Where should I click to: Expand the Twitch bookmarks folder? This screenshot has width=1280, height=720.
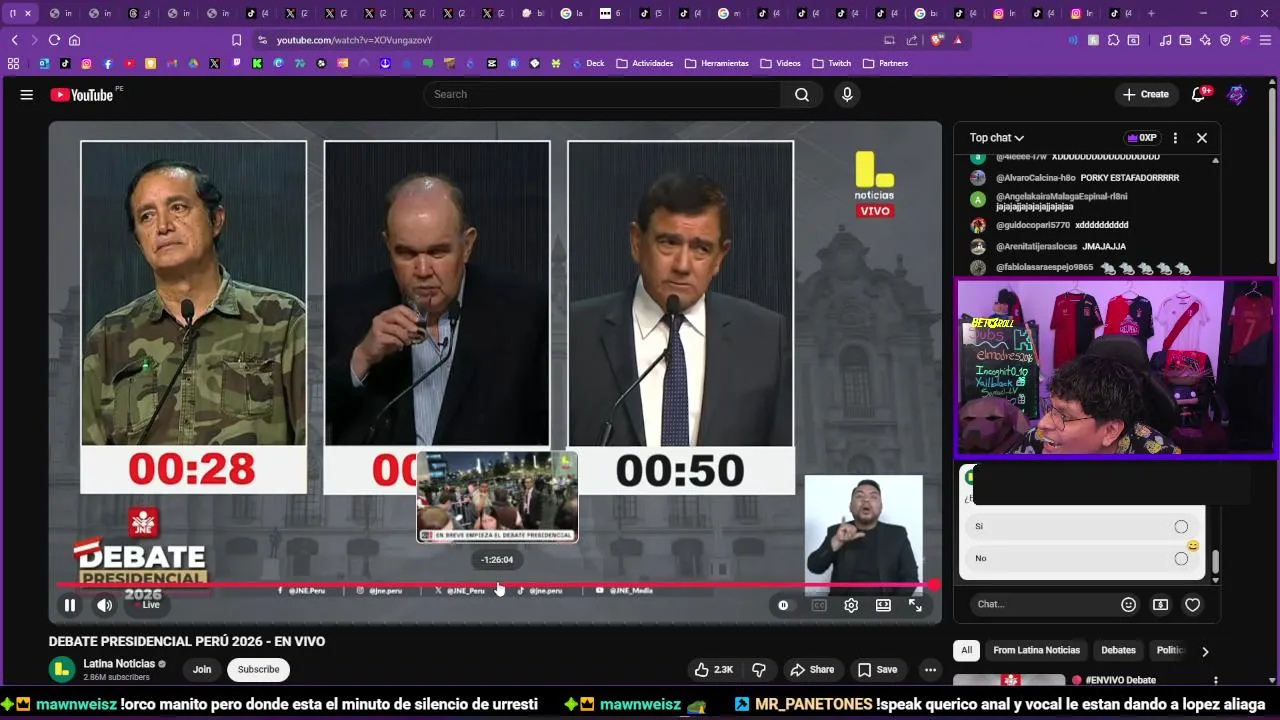pyautogui.click(x=832, y=63)
